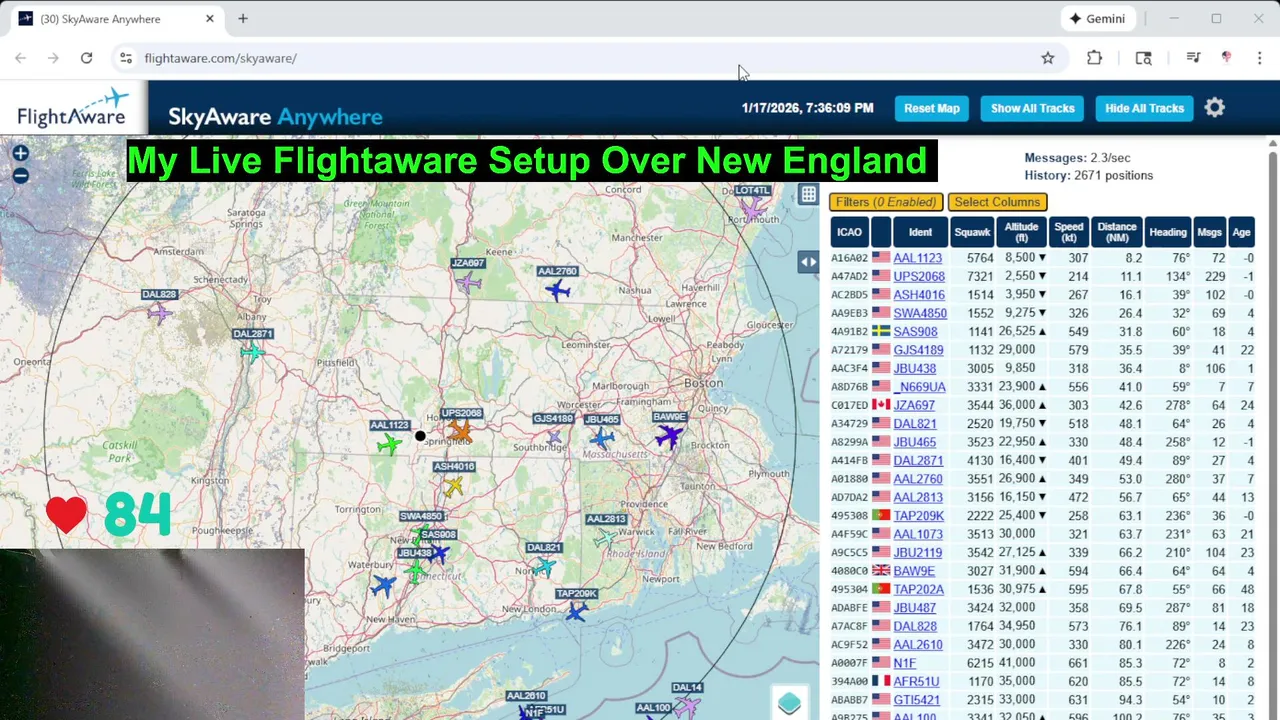This screenshot has width=1280, height=720.
Task: Select the UPS2068 aircraft on the map
Action: click(459, 430)
